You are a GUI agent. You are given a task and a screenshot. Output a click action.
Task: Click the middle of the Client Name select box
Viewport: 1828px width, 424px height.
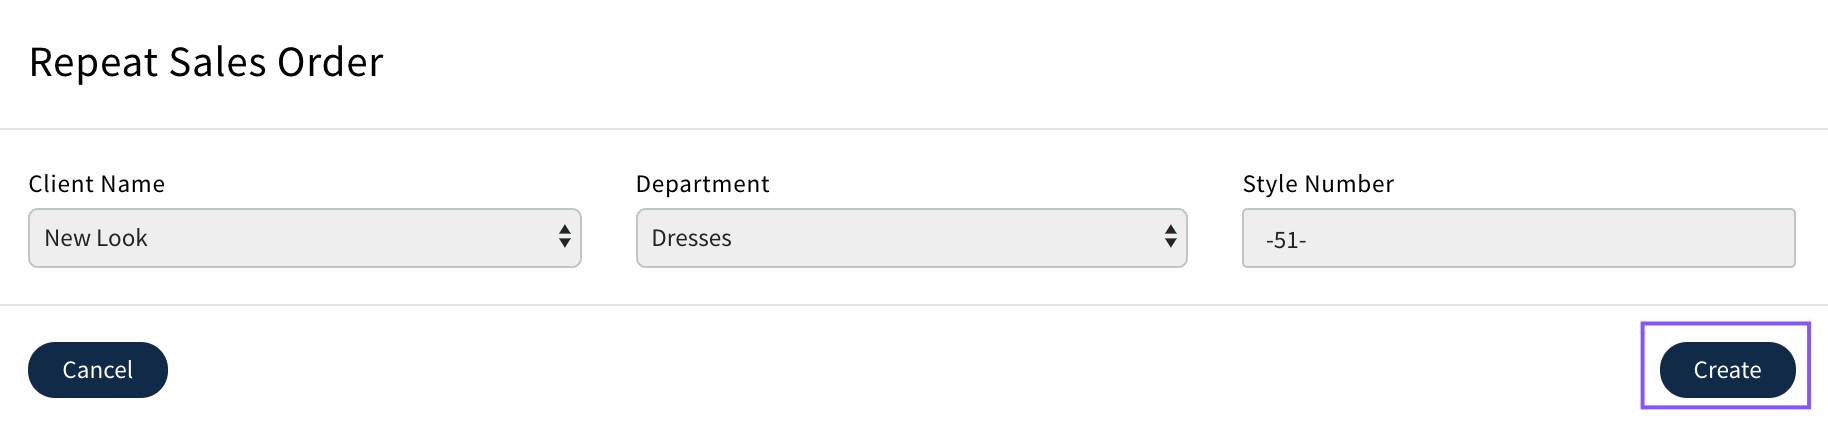[304, 238]
